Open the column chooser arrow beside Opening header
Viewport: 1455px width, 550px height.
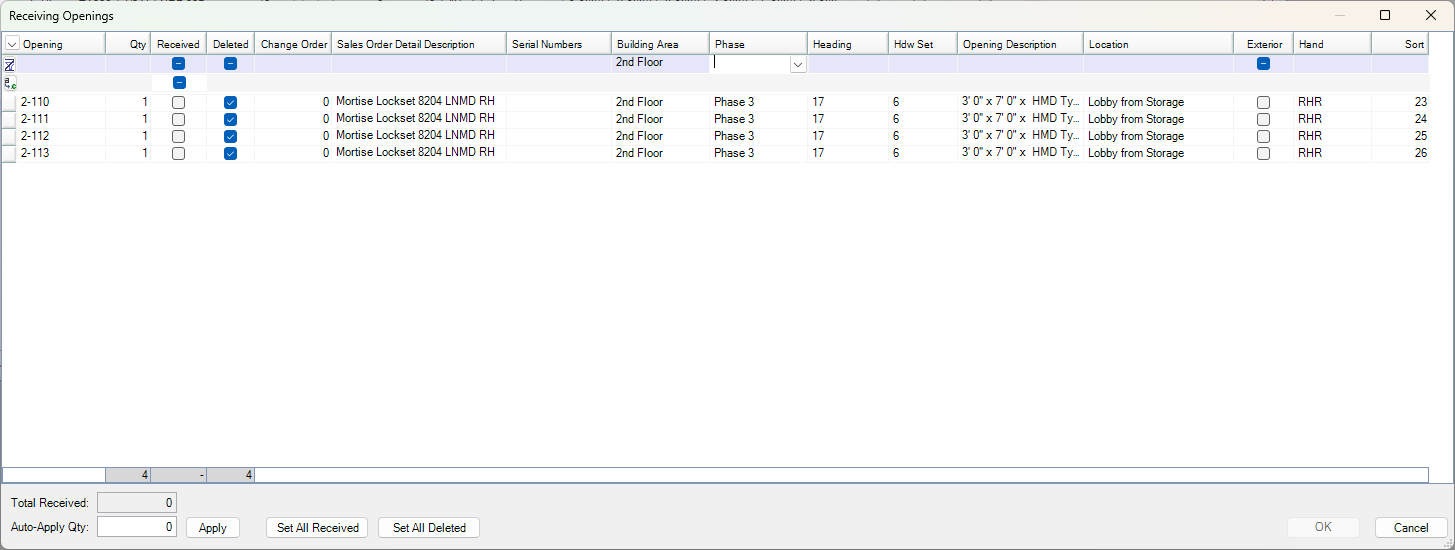click(x=12, y=44)
